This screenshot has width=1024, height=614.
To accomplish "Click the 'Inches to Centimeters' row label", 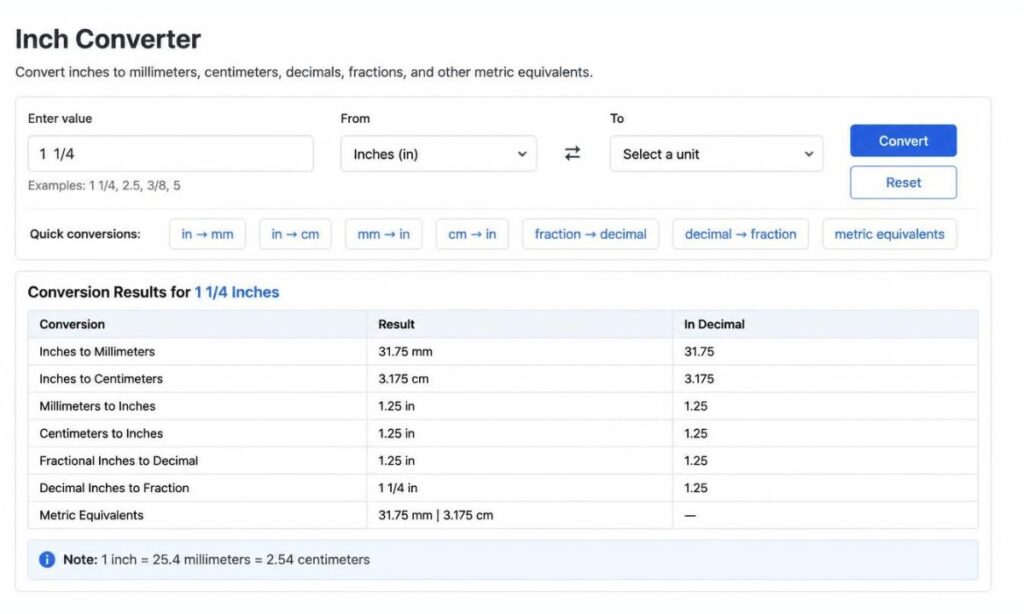I will click(101, 379).
